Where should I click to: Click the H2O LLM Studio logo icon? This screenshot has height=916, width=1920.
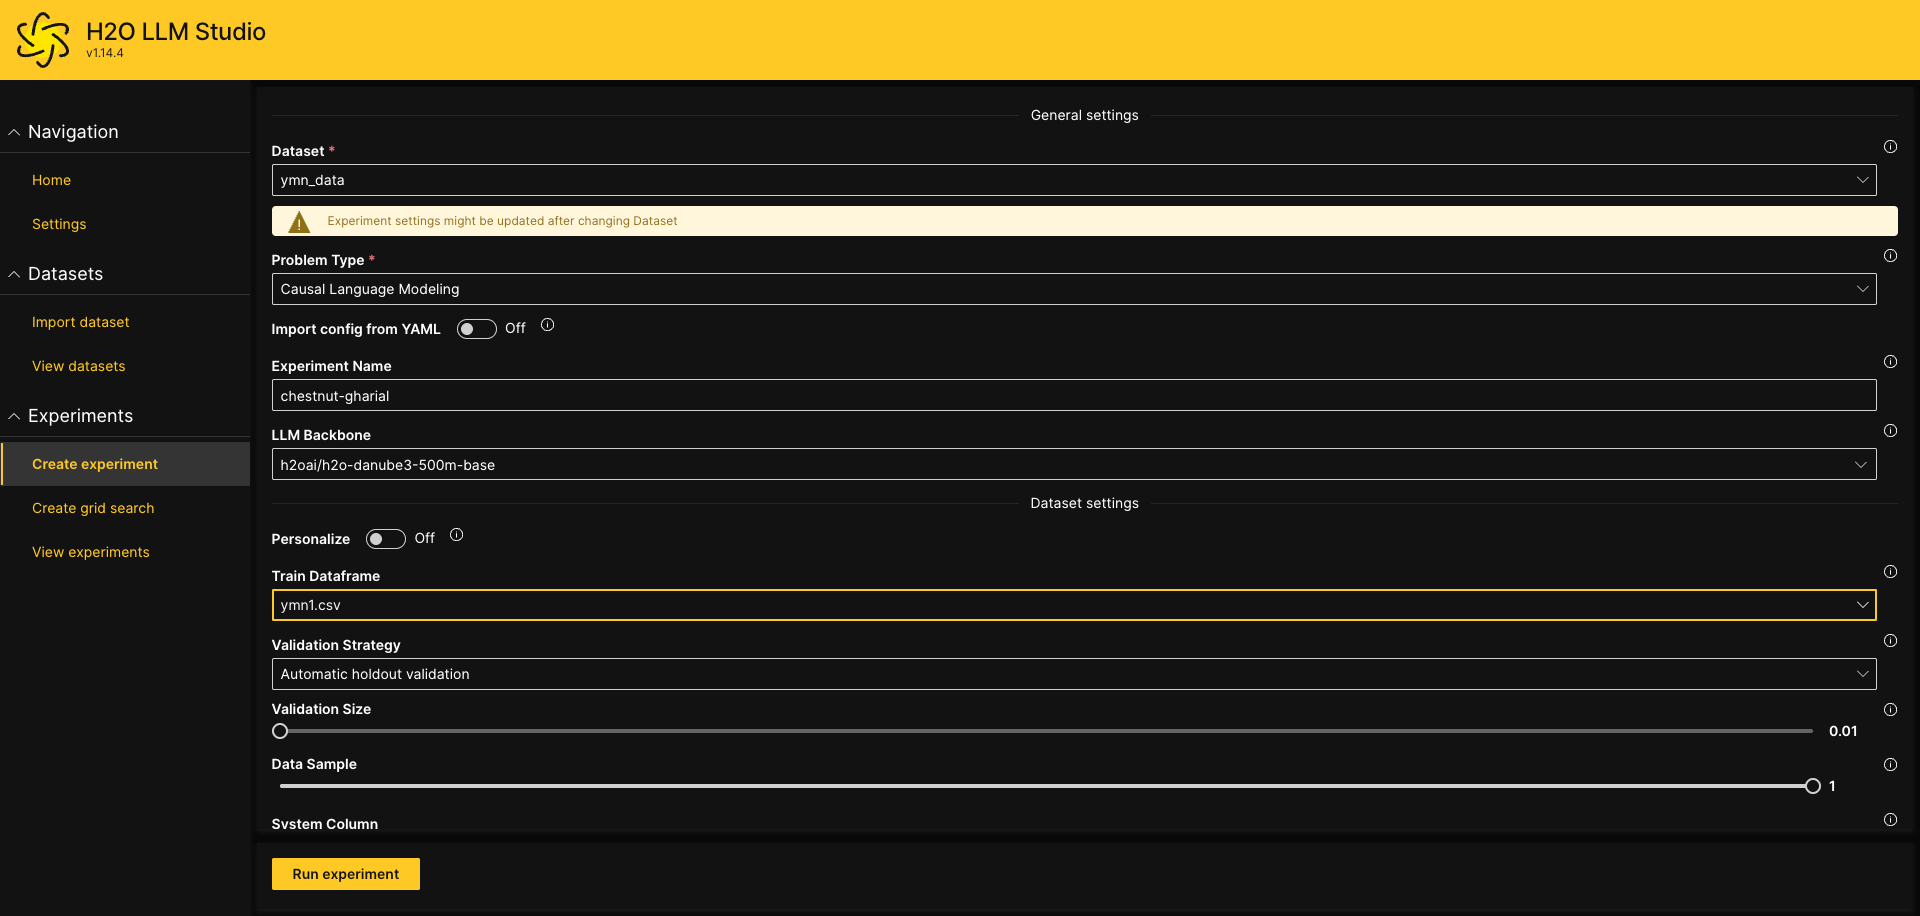click(x=43, y=40)
